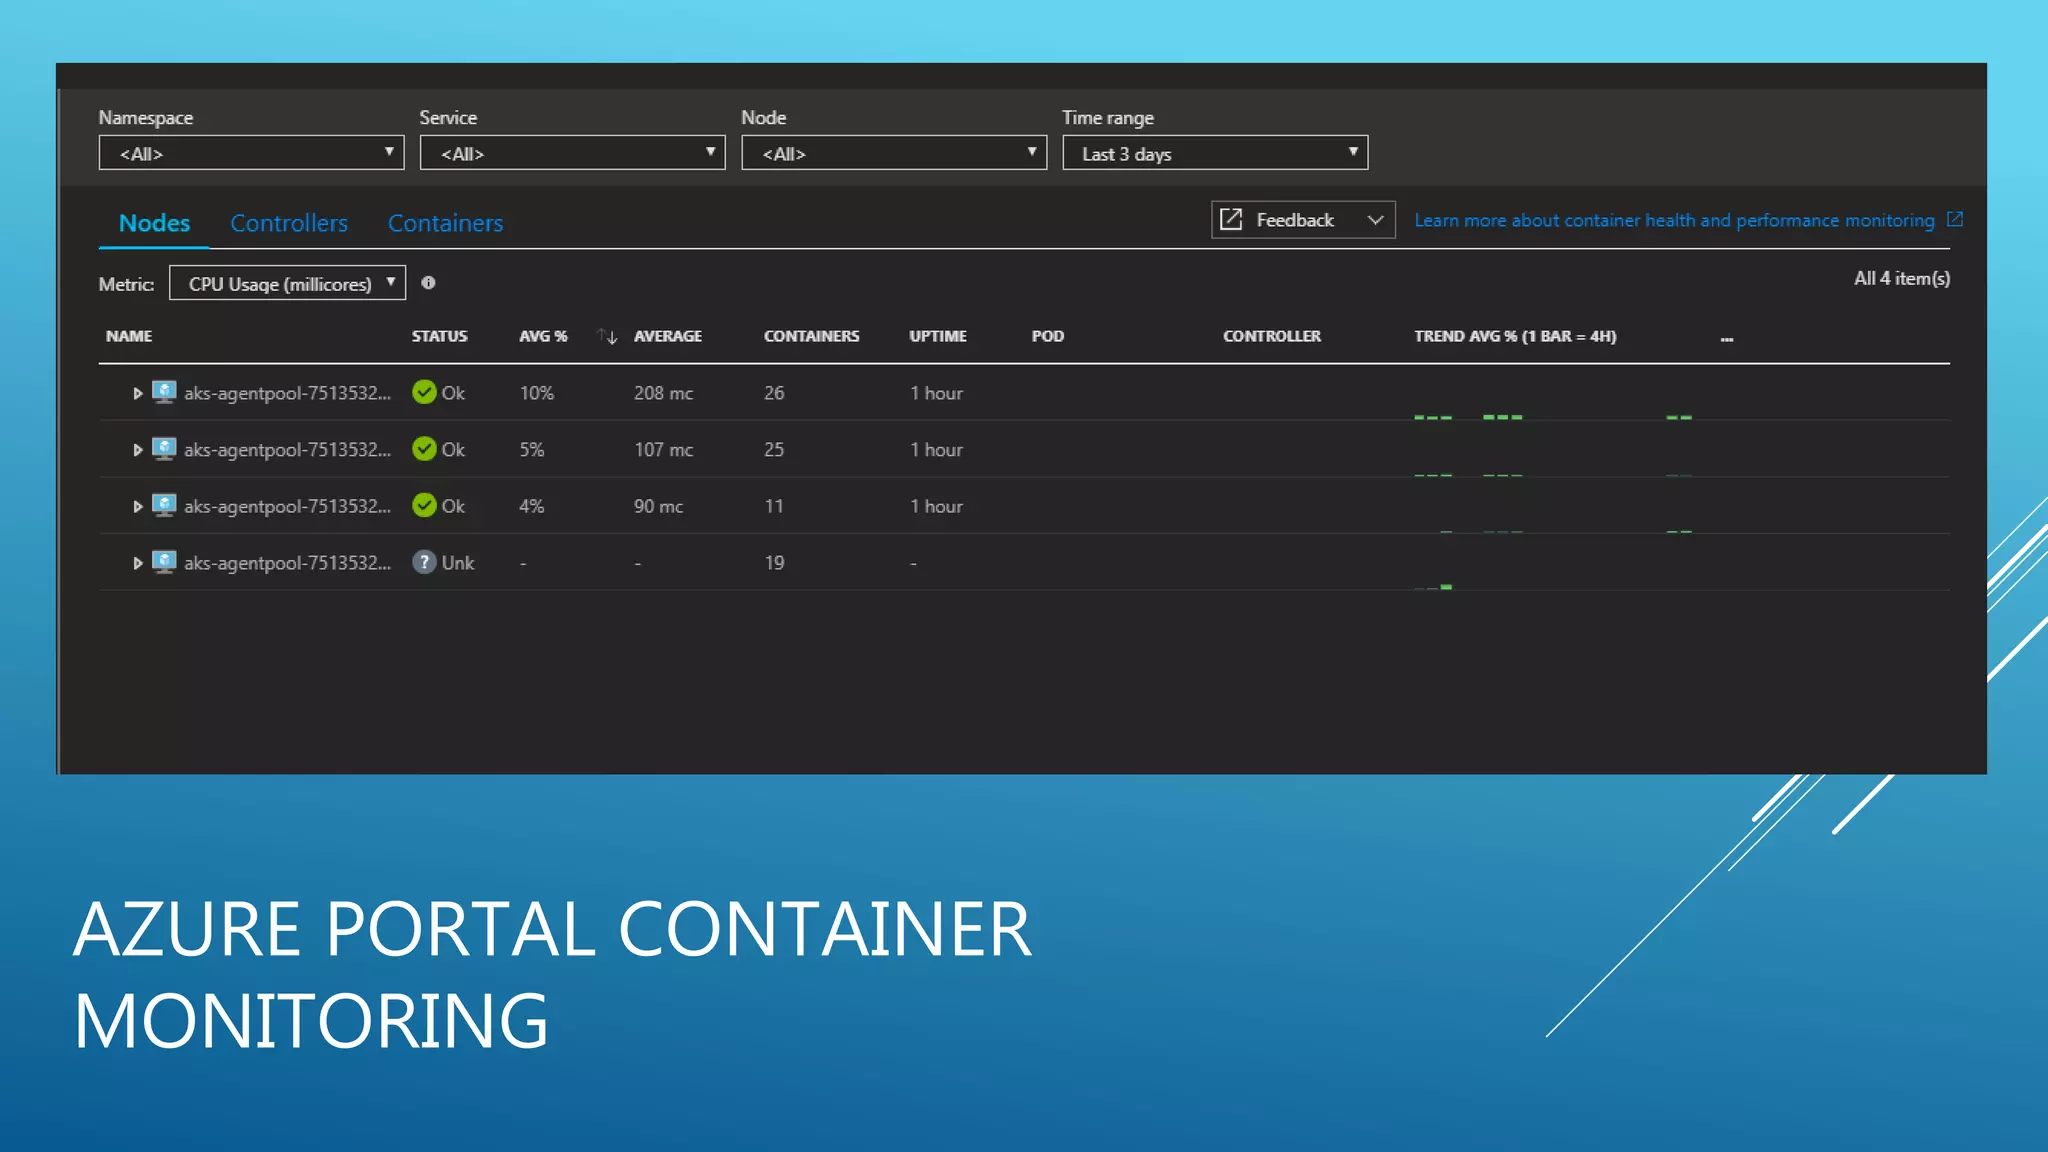
Task: Sort by CONTAINERS column header
Action: [x=811, y=336]
